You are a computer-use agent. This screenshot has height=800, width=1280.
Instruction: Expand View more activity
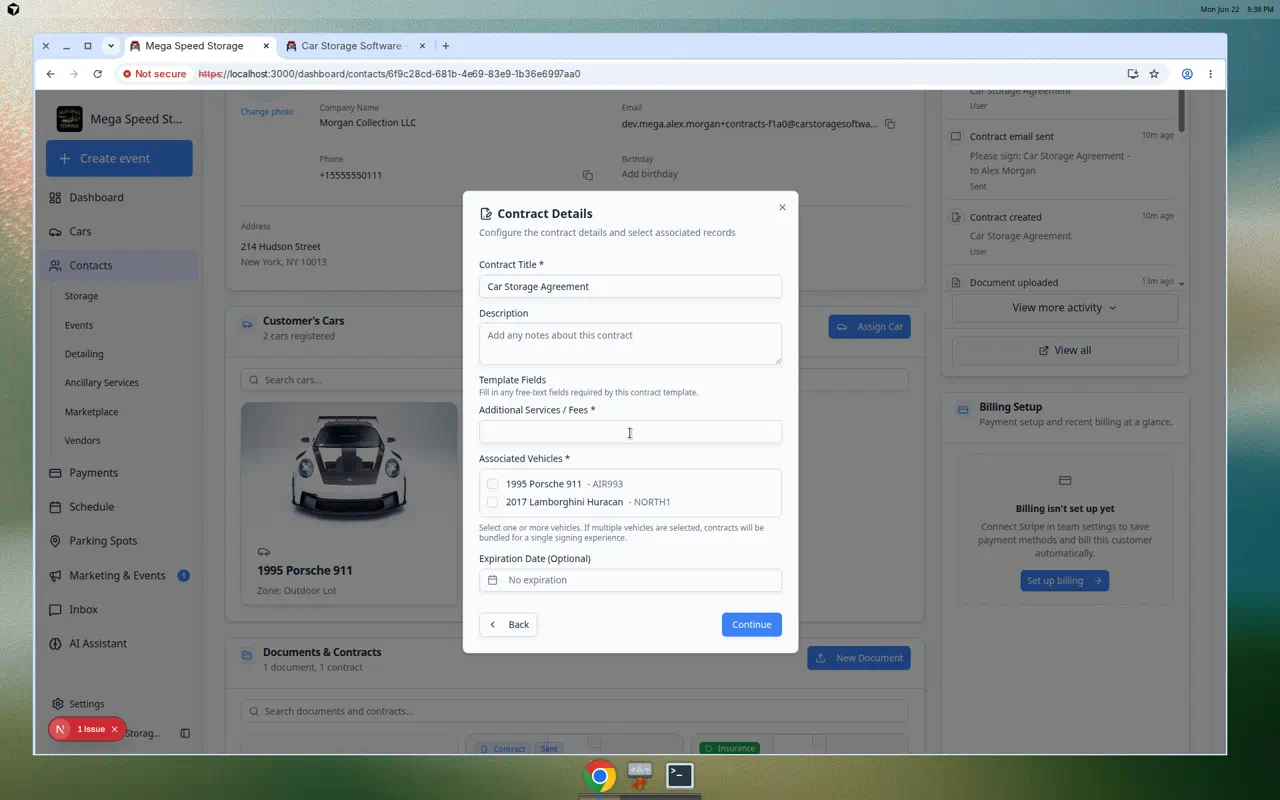(1064, 308)
